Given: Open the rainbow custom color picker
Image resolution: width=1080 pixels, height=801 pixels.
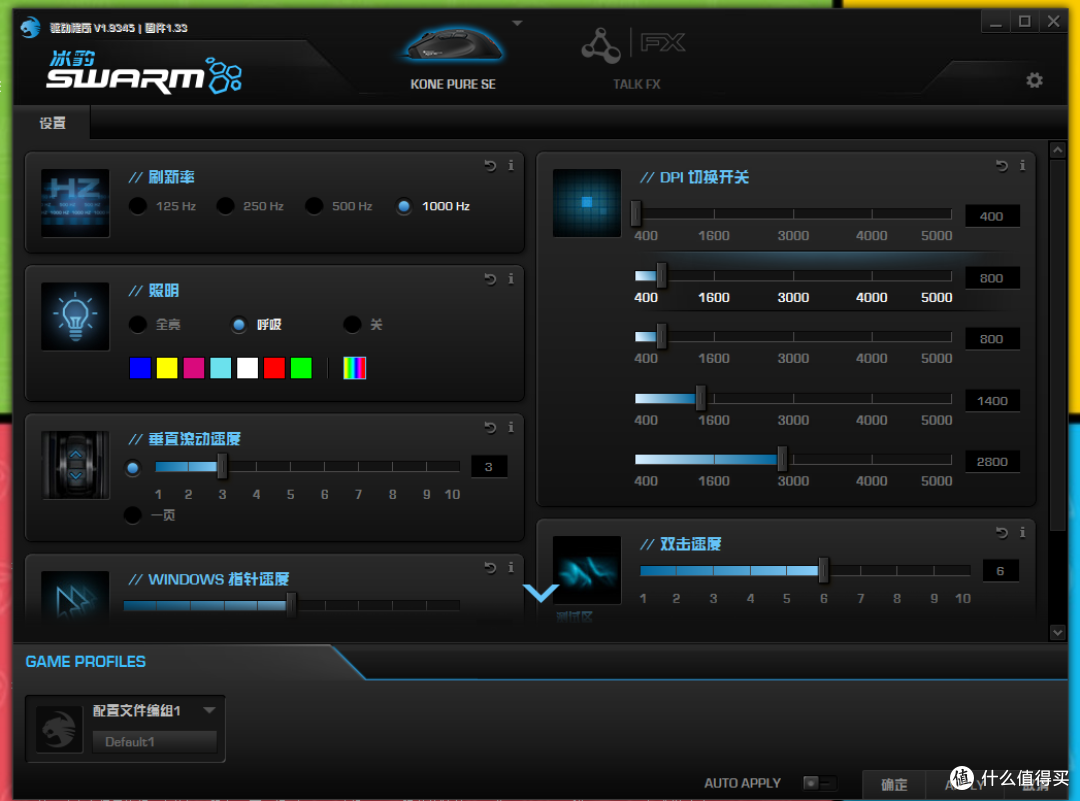Looking at the screenshot, I should point(355,368).
